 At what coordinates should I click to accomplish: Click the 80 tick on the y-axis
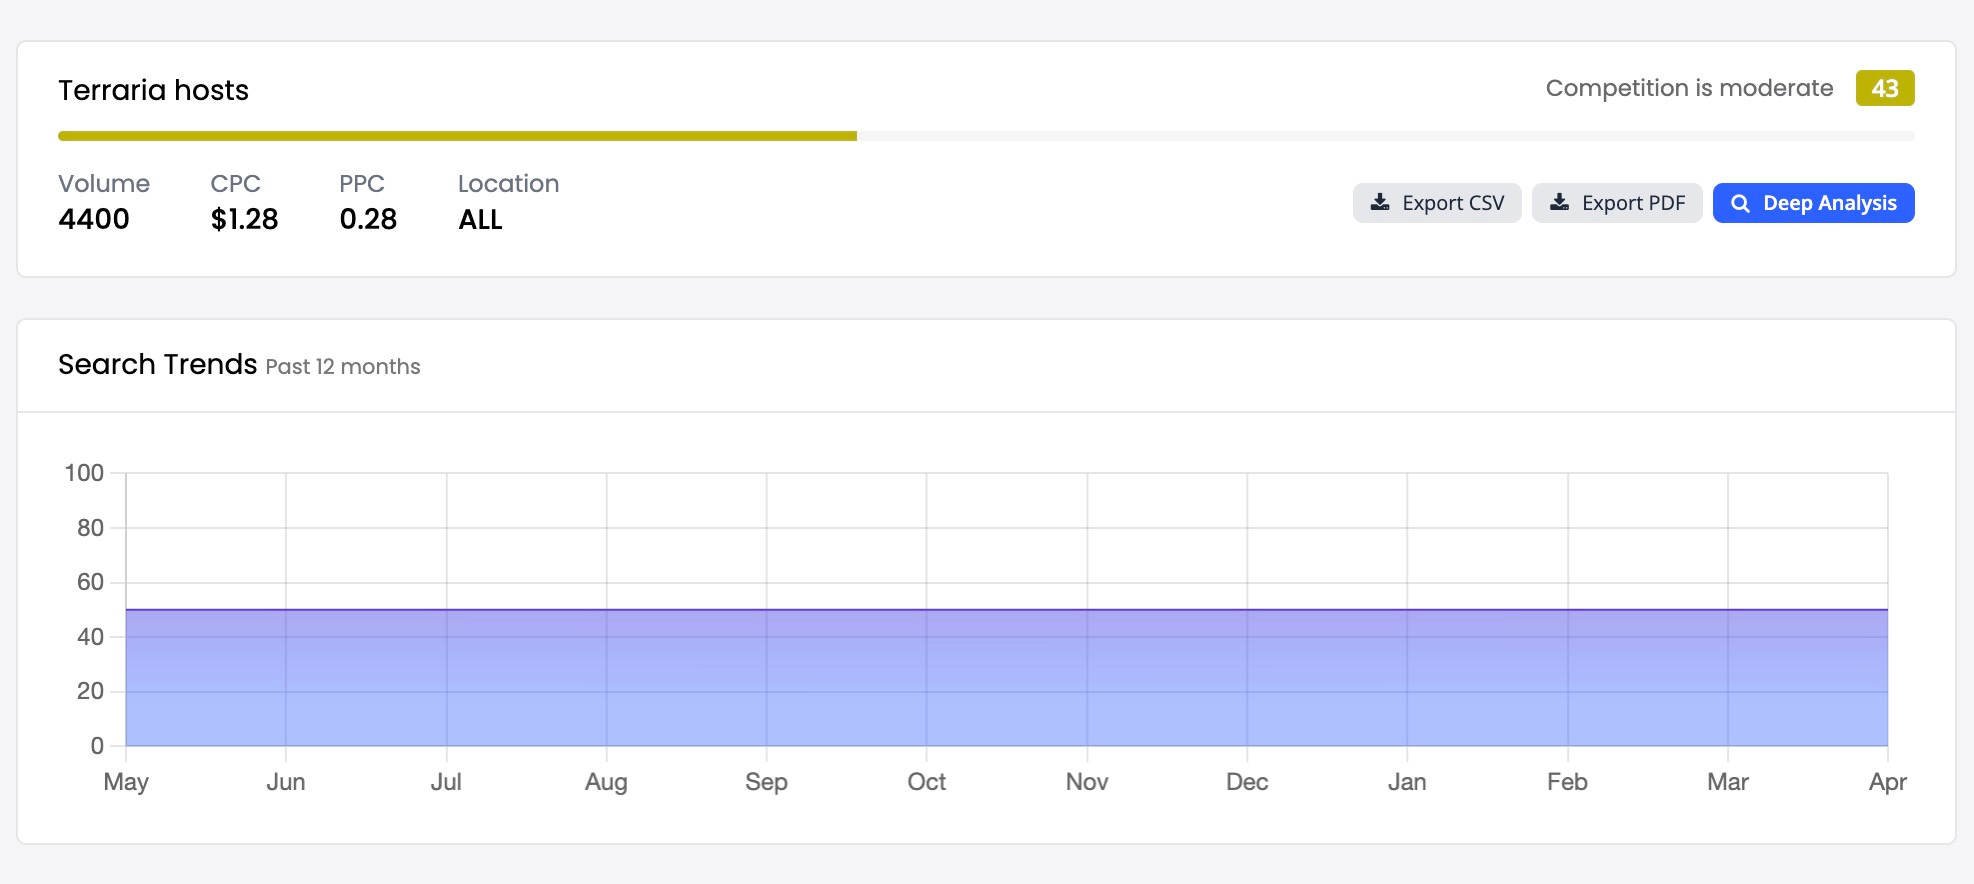90,528
